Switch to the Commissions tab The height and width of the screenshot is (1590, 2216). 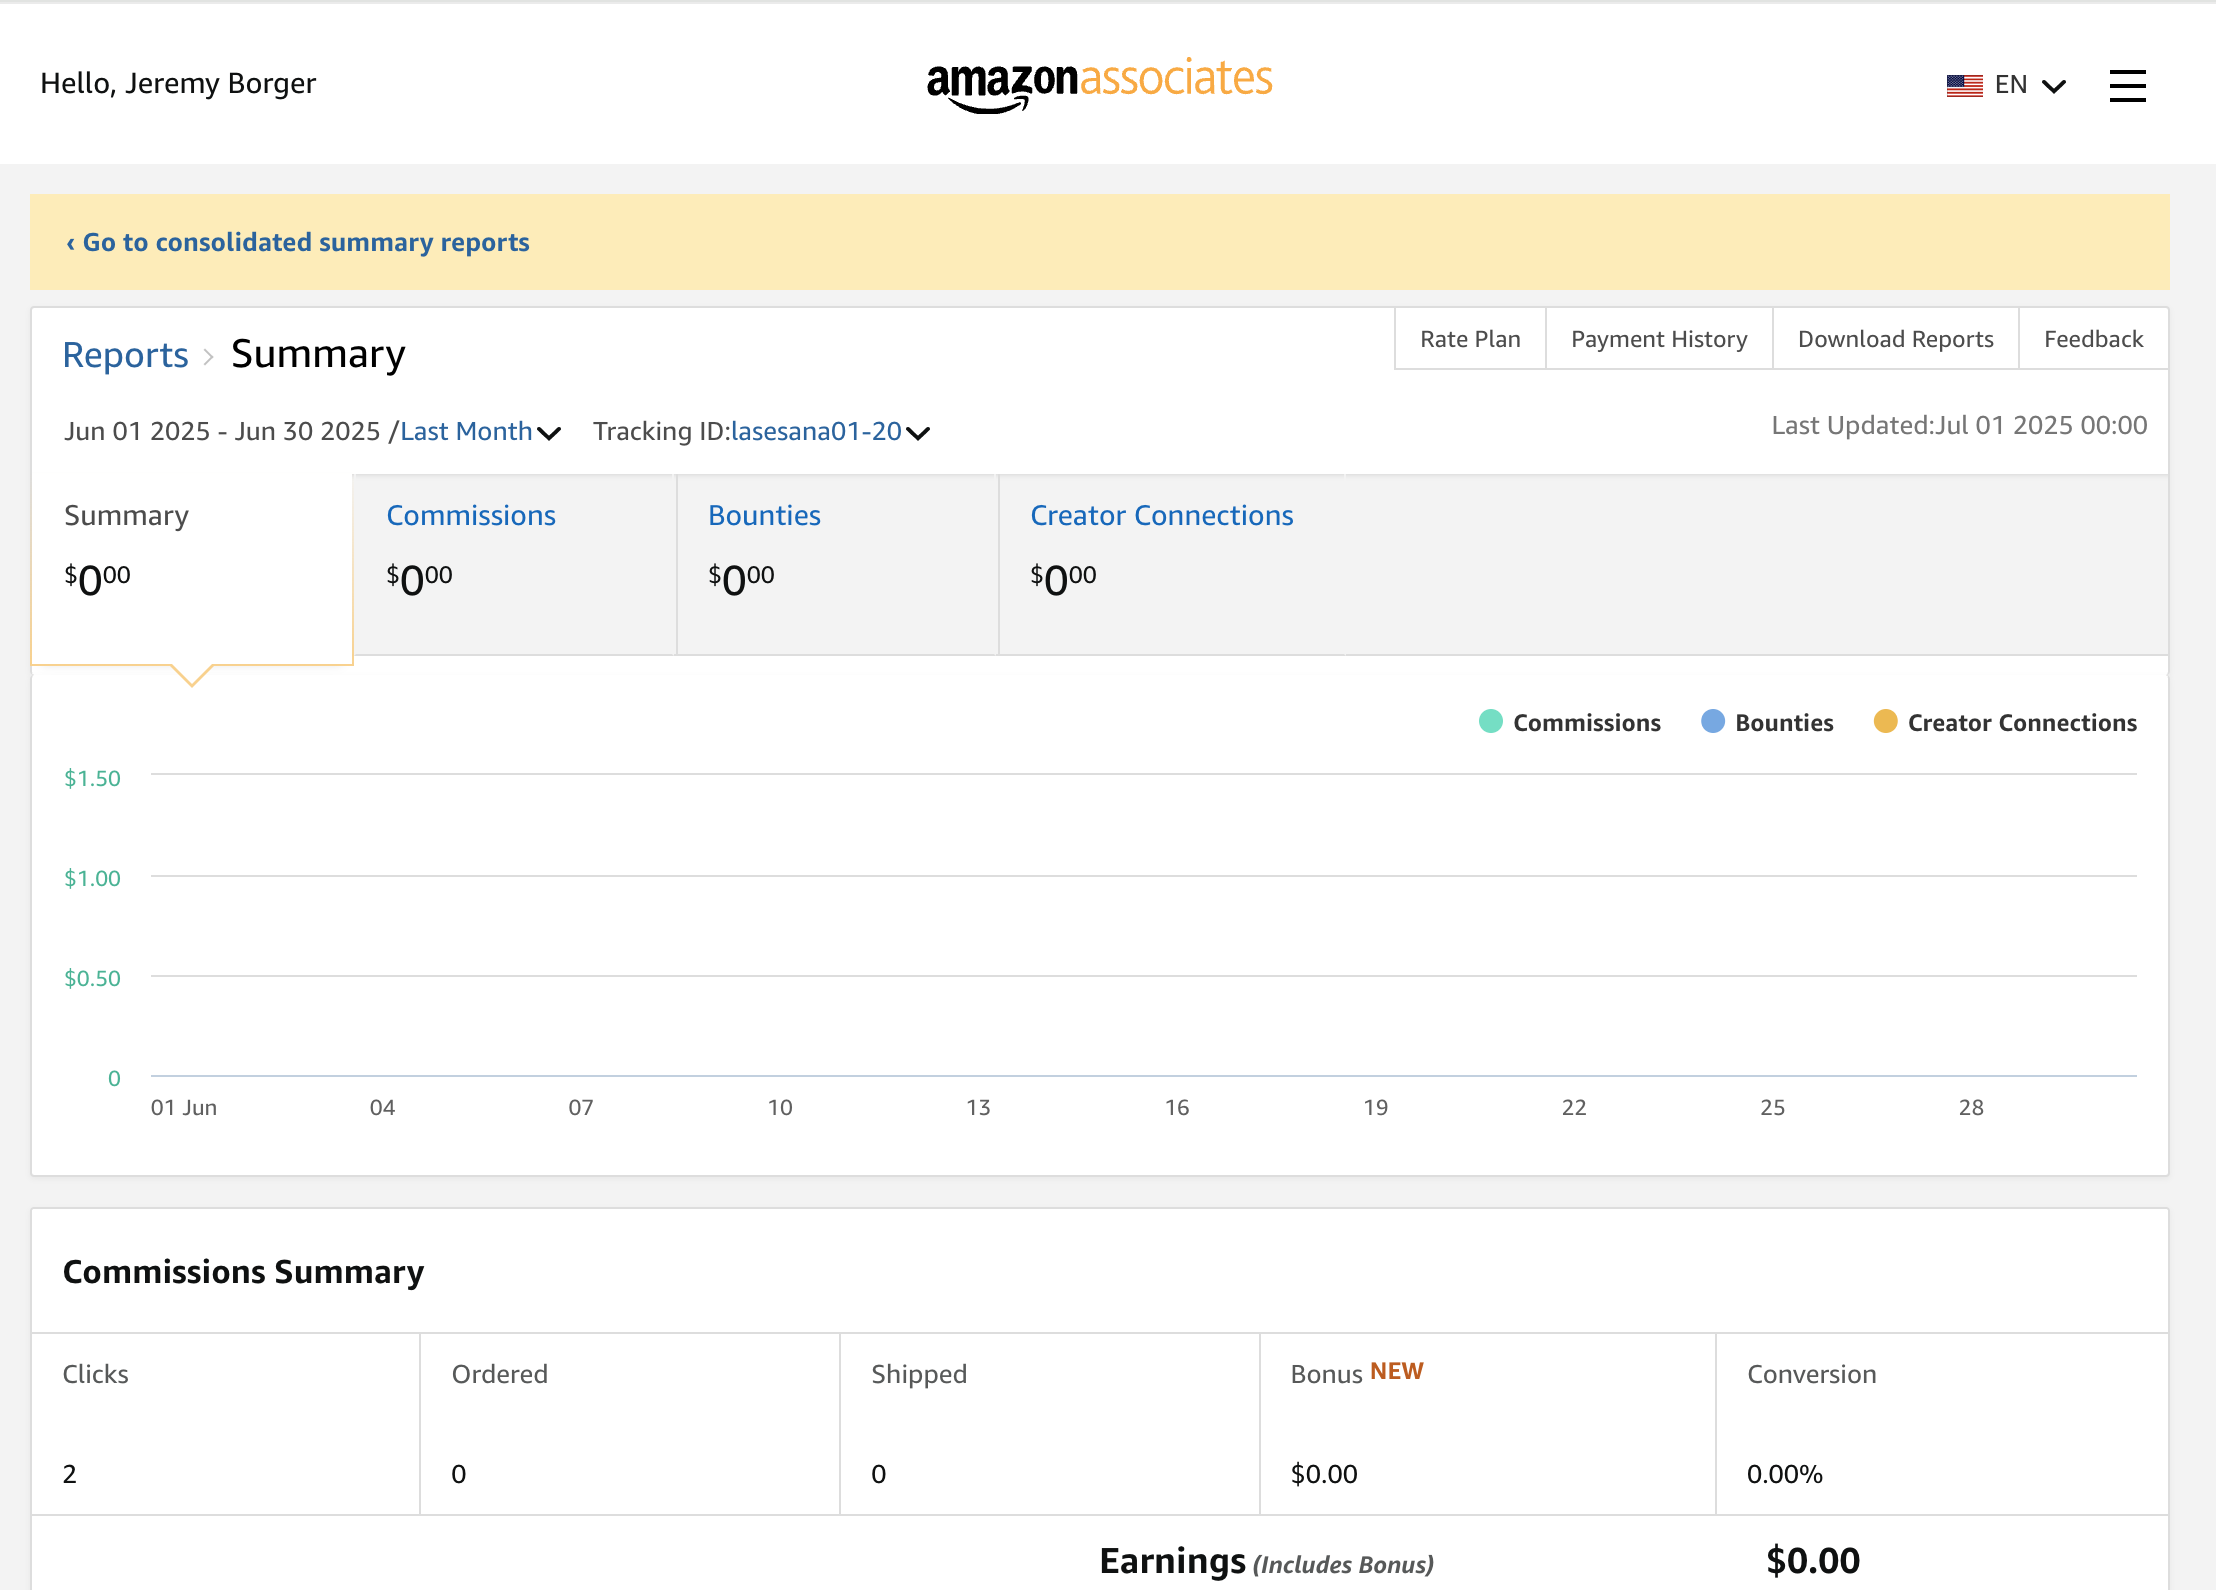tap(515, 565)
